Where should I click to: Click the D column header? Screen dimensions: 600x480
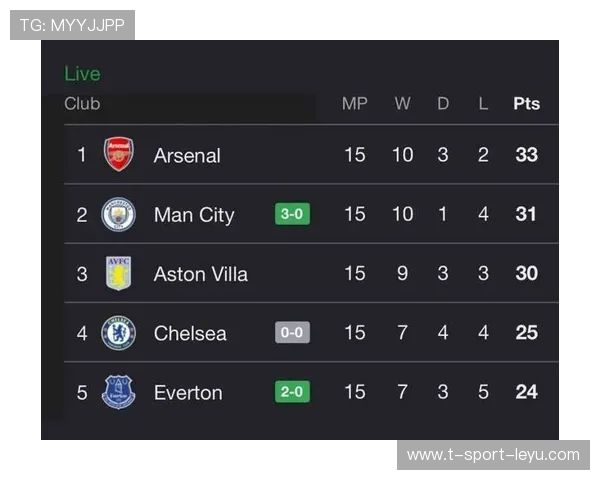coord(443,104)
